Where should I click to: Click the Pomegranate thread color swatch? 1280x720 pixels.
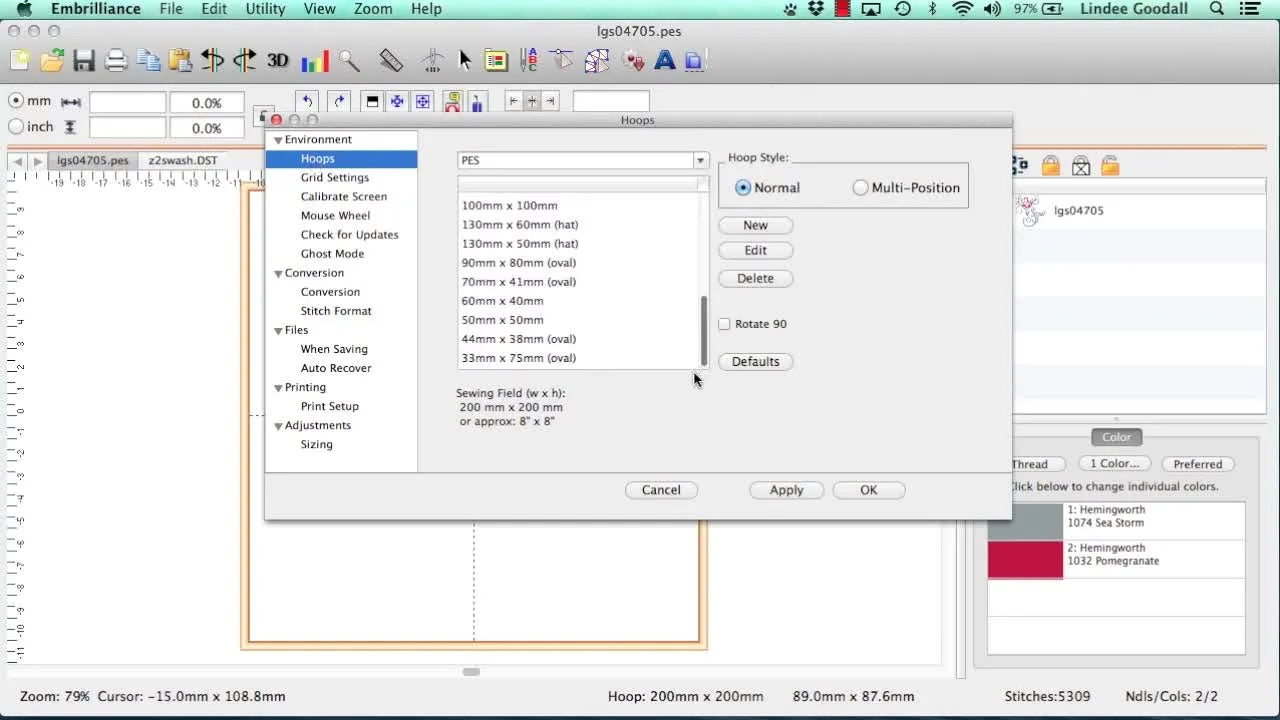click(1023, 560)
